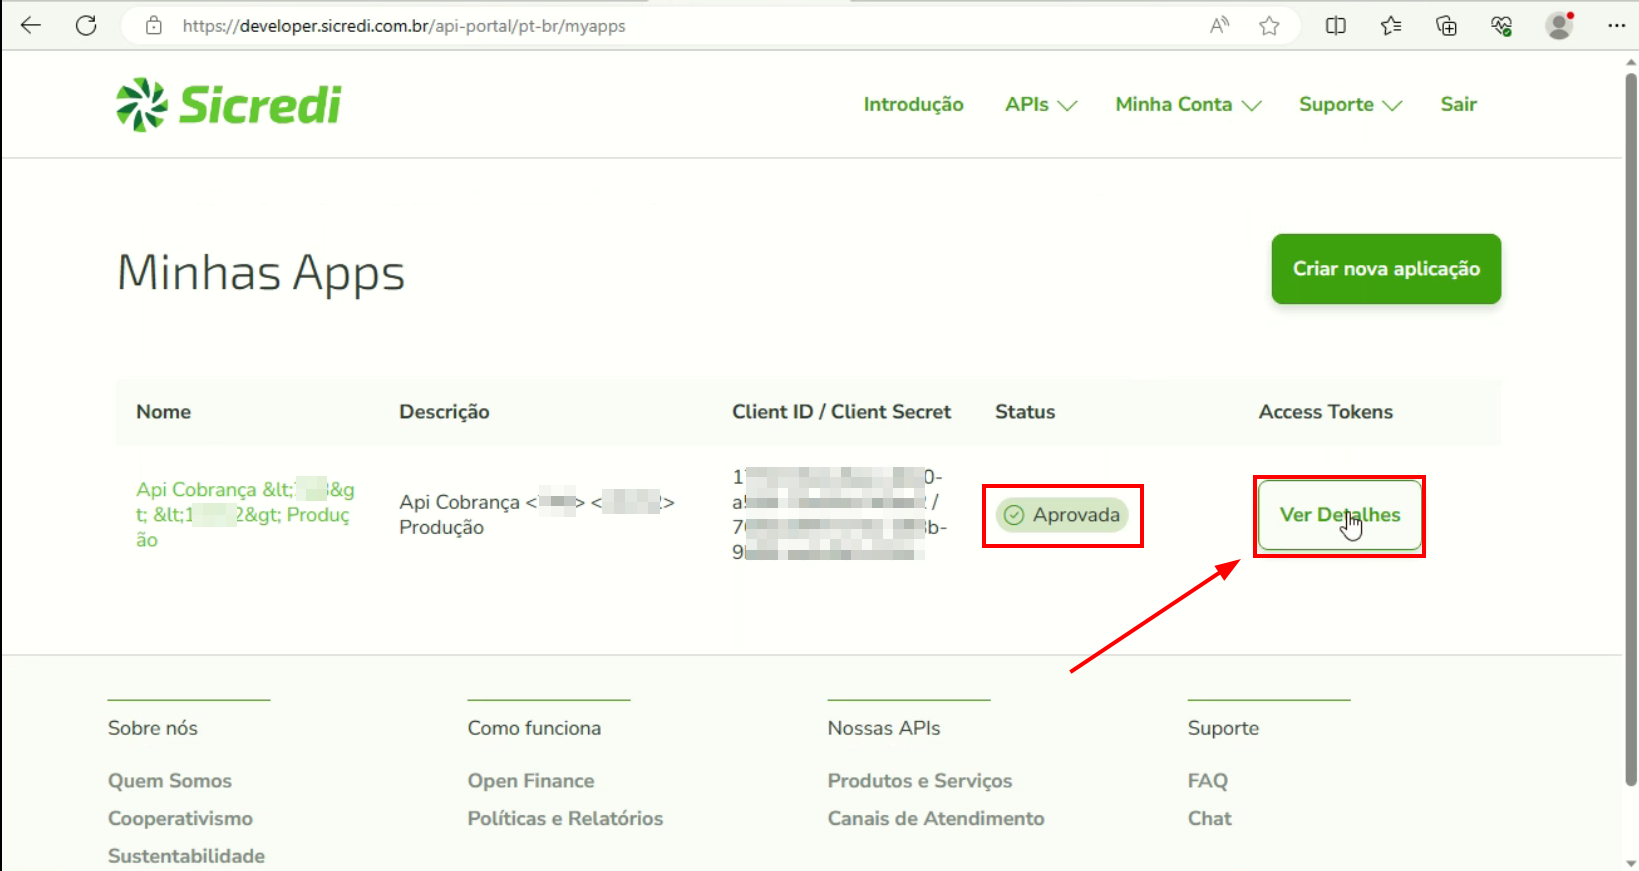The image size is (1639, 871).
Task: Go back using browser back arrow
Action: [31, 26]
